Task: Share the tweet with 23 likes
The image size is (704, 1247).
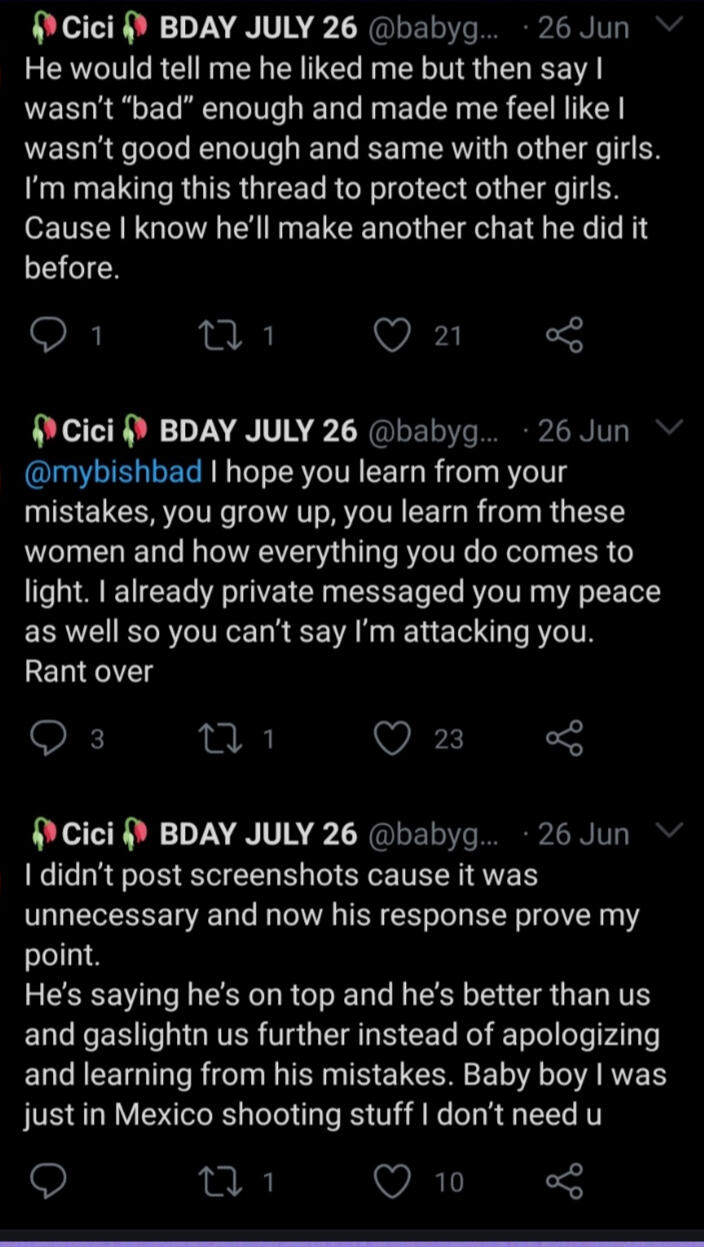Action: (x=564, y=739)
